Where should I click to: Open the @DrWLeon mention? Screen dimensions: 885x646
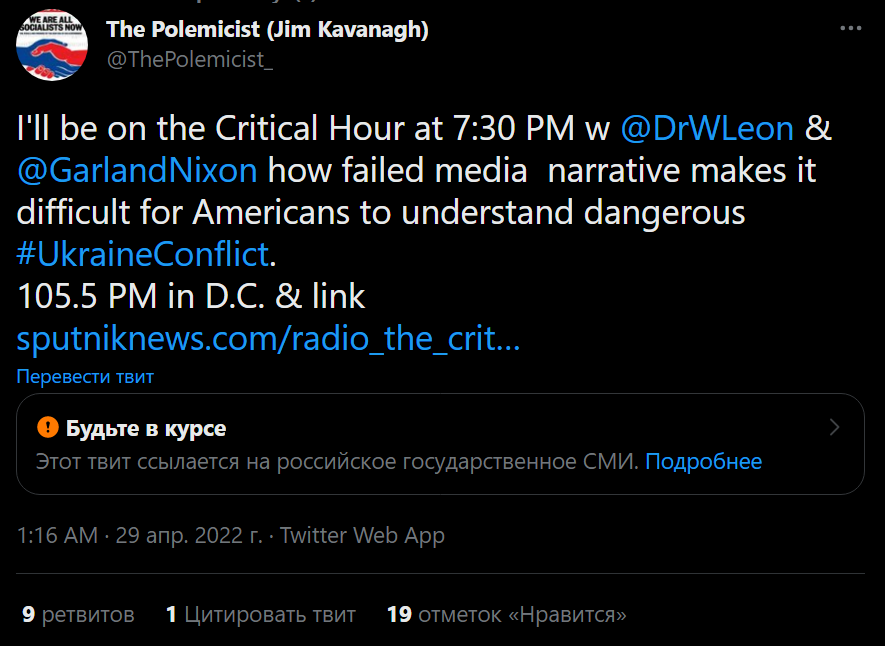click(707, 129)
